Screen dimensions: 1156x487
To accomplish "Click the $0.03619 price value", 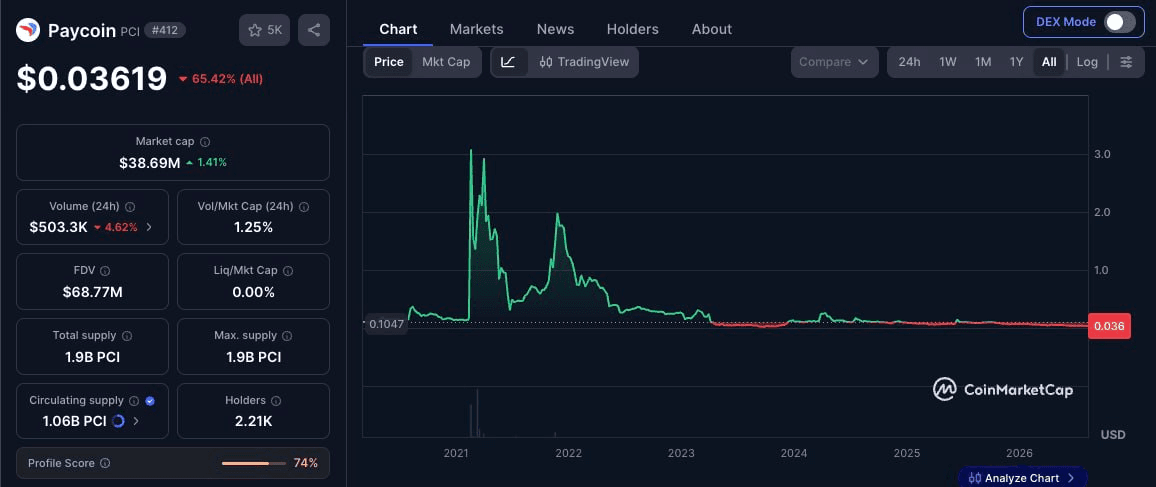I will [91, 79].
